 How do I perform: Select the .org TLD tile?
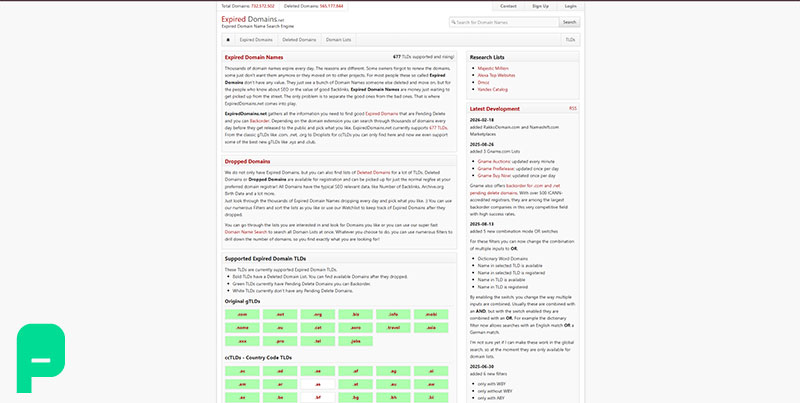coord(317,314)
